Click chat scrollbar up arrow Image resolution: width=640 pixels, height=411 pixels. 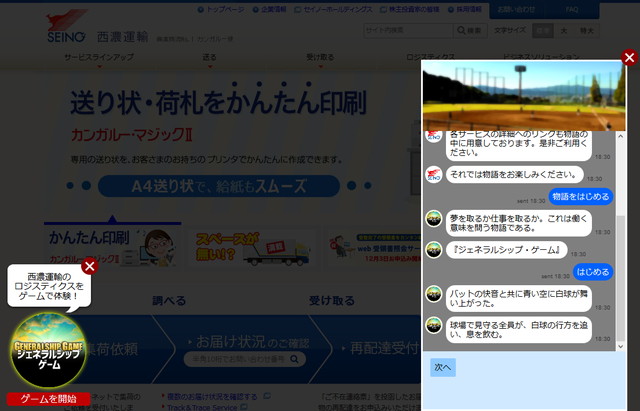pyautogui.click(x=620, y=136)
